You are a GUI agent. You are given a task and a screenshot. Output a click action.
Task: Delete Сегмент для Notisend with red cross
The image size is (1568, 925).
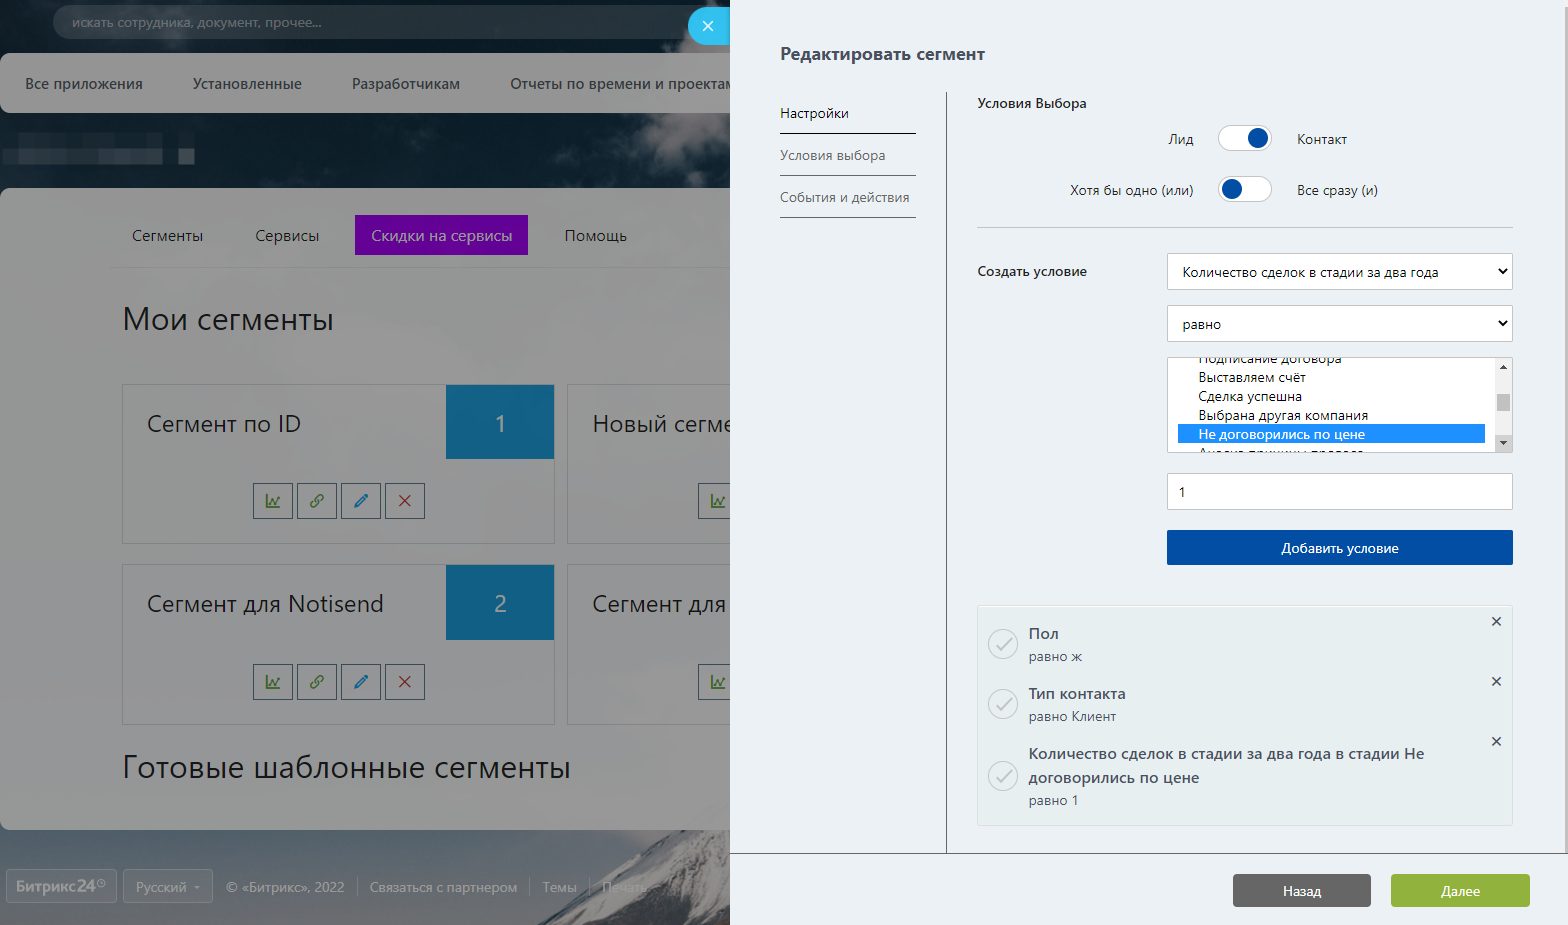click(x=405, y=682)
